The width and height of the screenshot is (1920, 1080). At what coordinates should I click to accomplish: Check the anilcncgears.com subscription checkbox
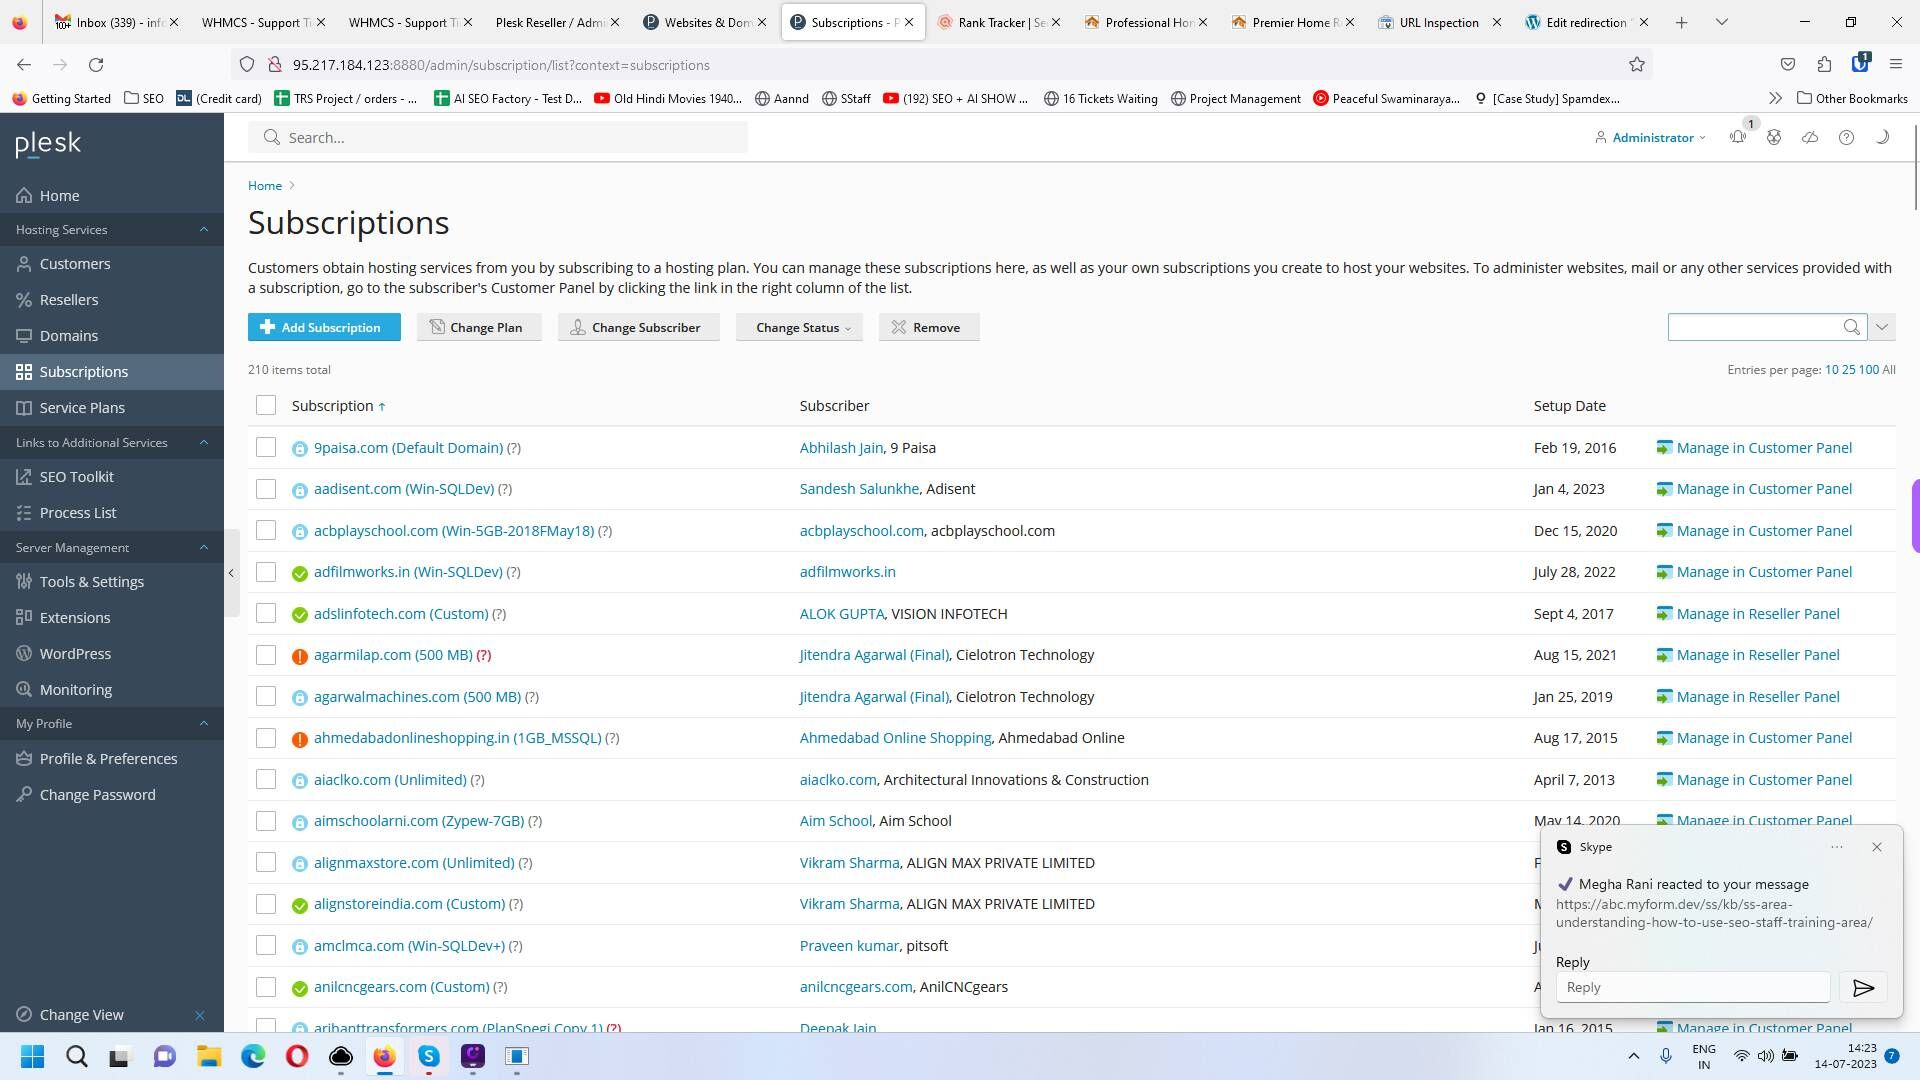265,987
